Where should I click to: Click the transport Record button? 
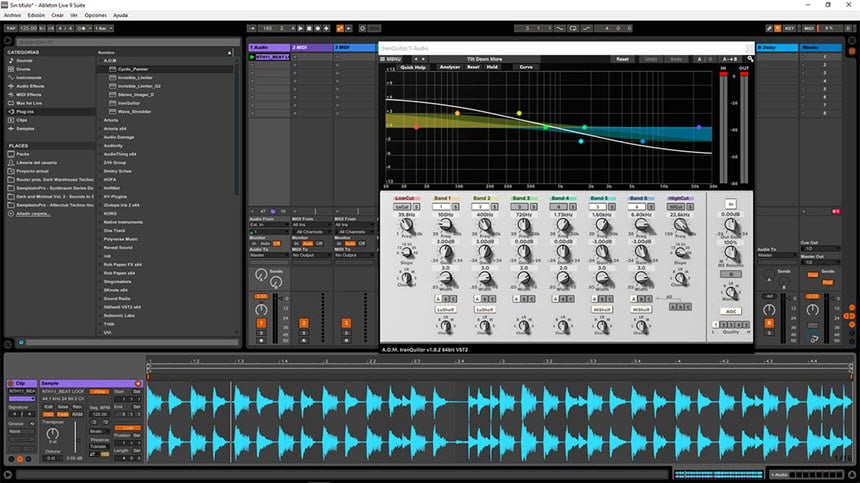[x=317, y=28]
